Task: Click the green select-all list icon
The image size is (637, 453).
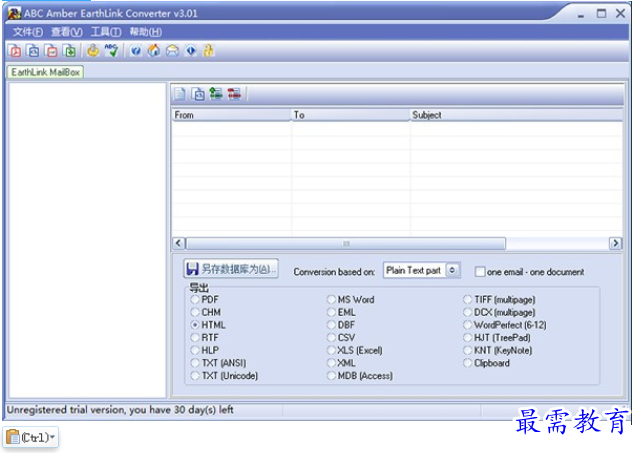Action: [216, 94]
